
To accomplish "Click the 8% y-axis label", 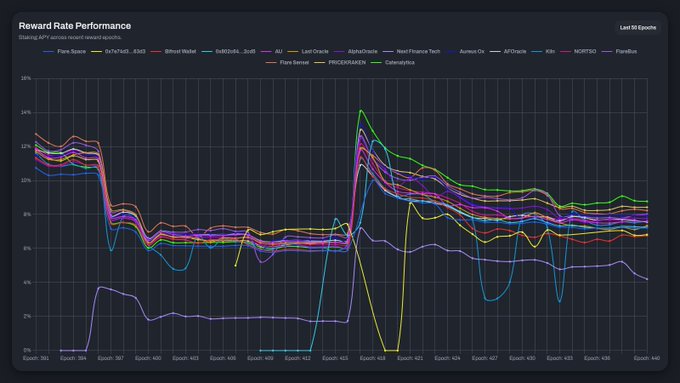I will 27,214.
